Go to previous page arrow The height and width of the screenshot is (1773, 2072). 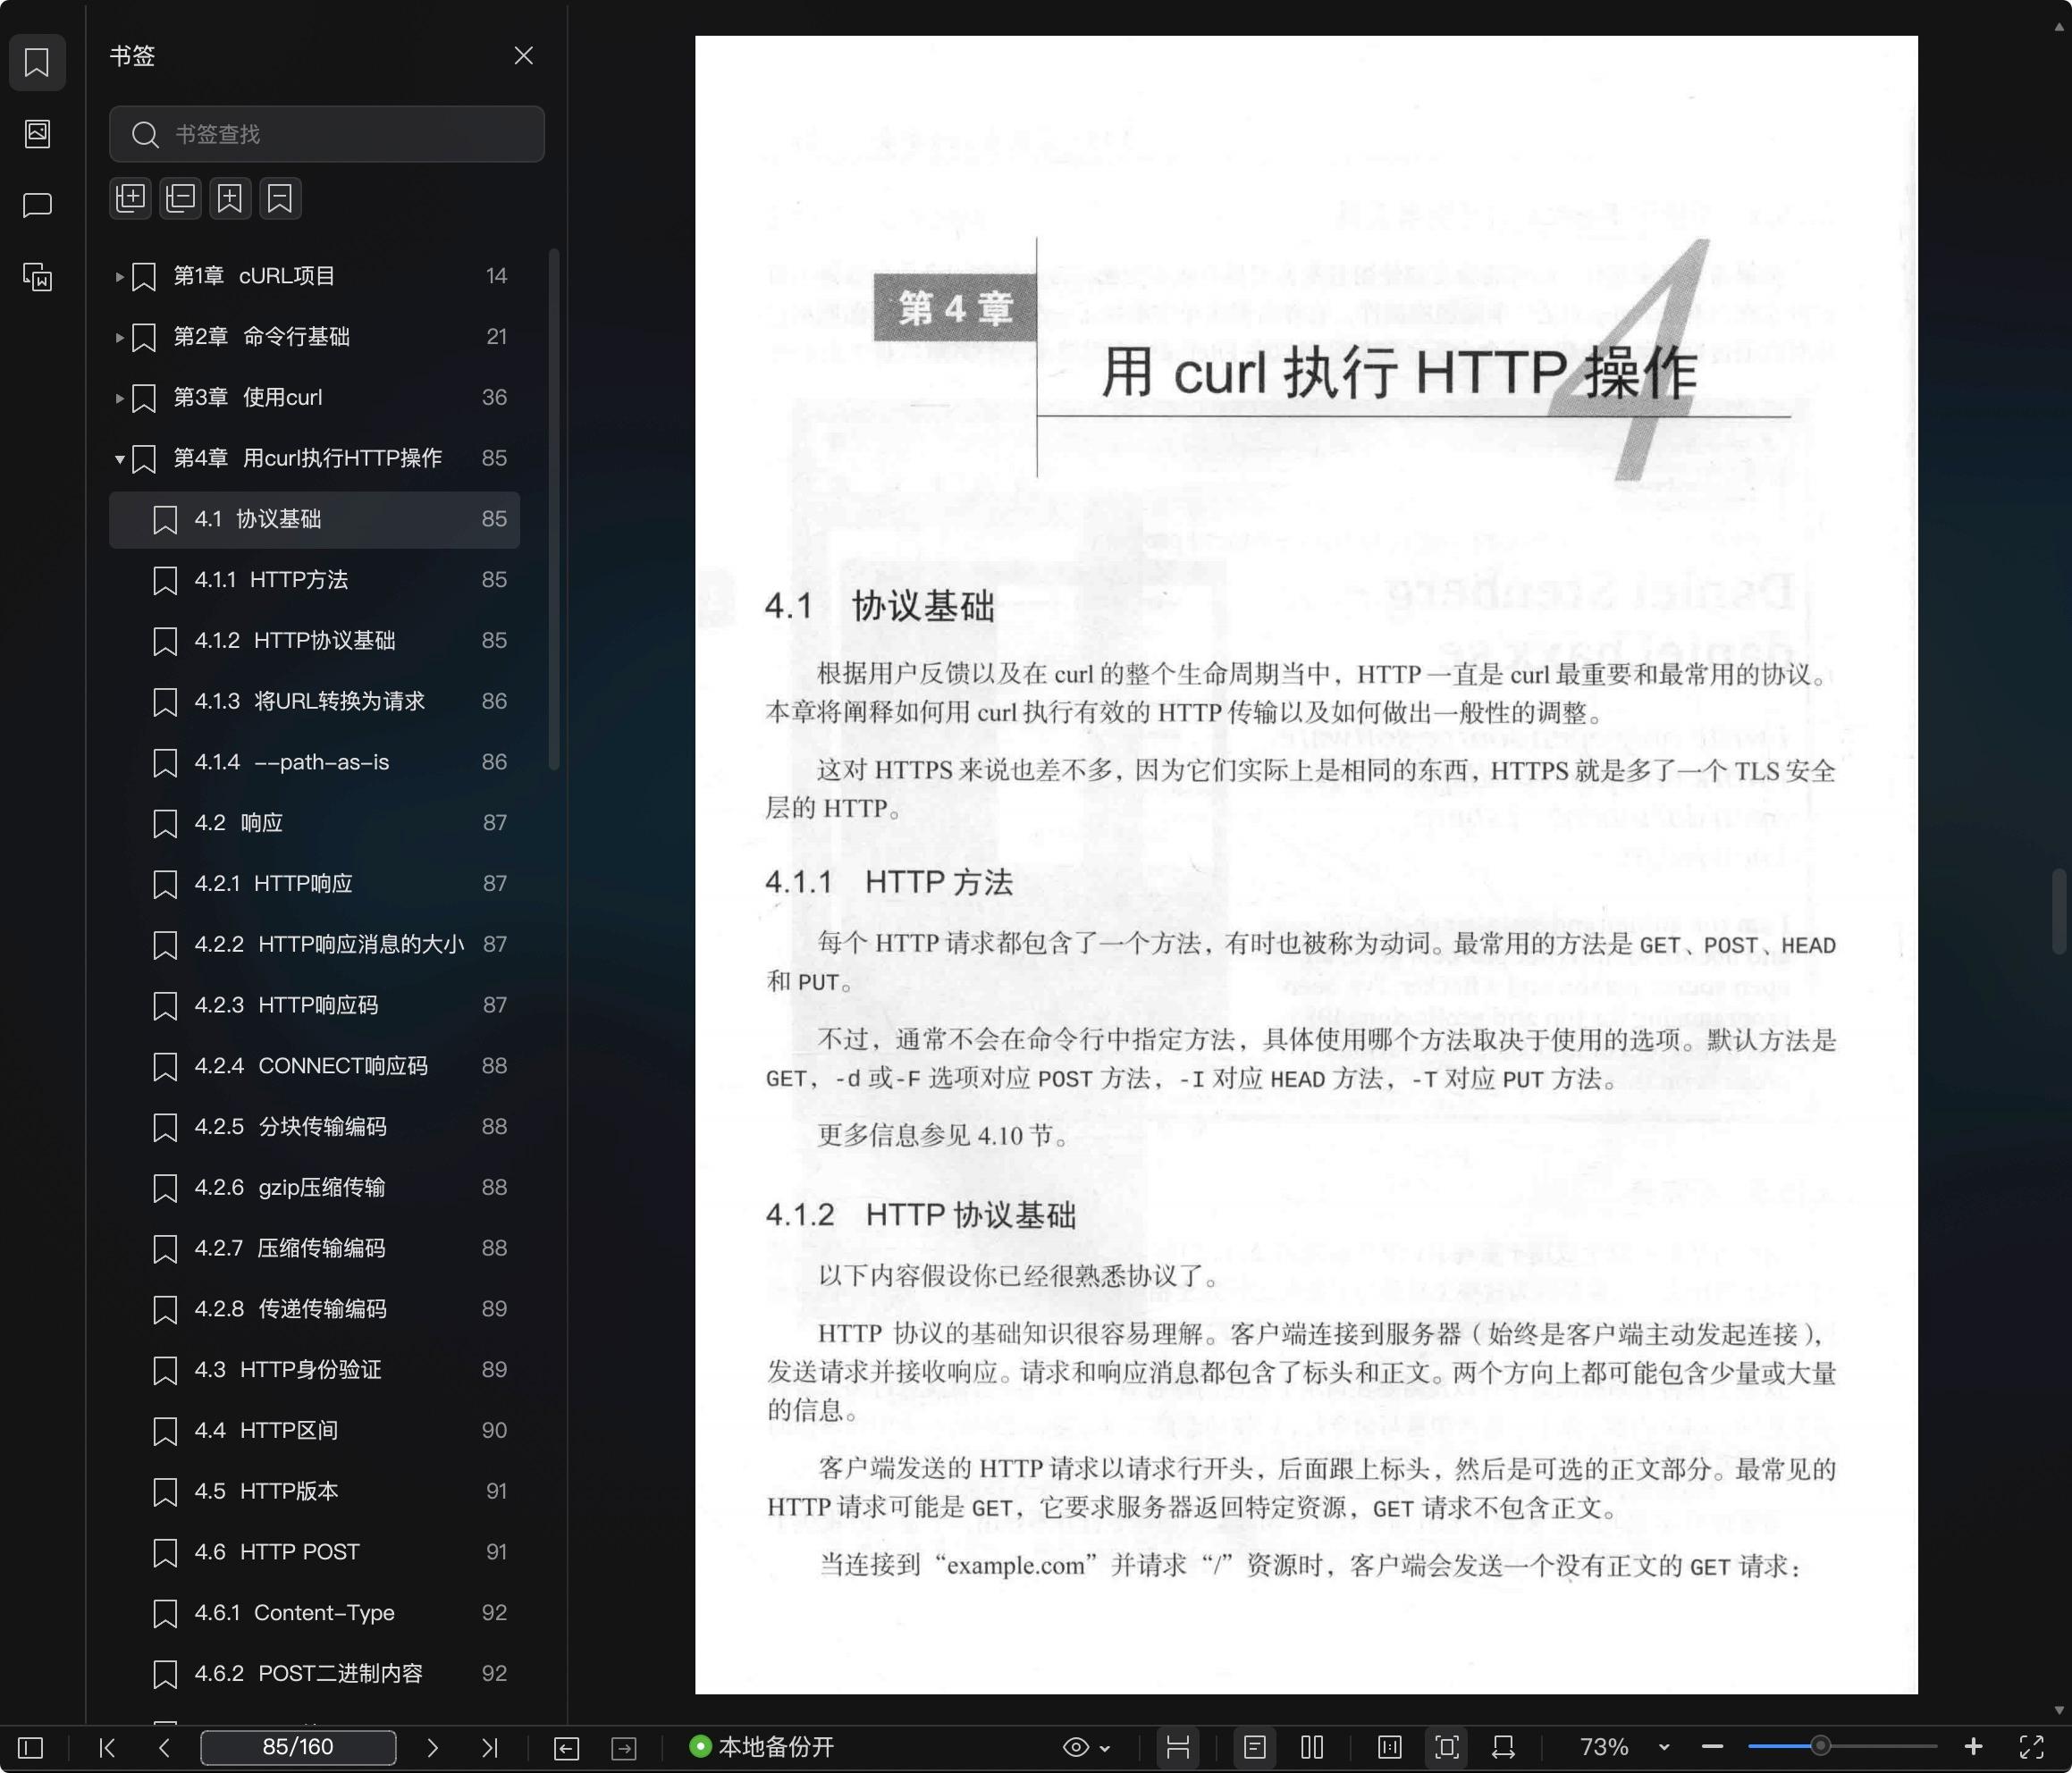(x=164, y=1747)
